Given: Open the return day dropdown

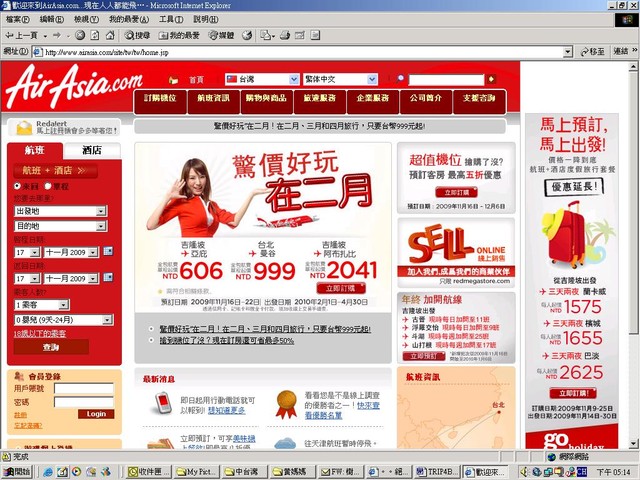Looking at the screenshot, I should click(27, 278).
